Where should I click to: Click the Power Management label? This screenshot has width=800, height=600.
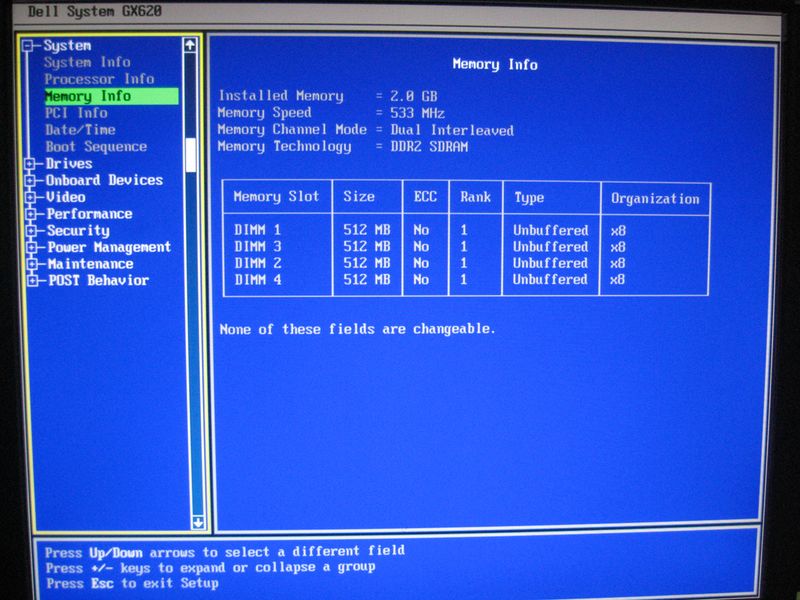coord(109,247)
